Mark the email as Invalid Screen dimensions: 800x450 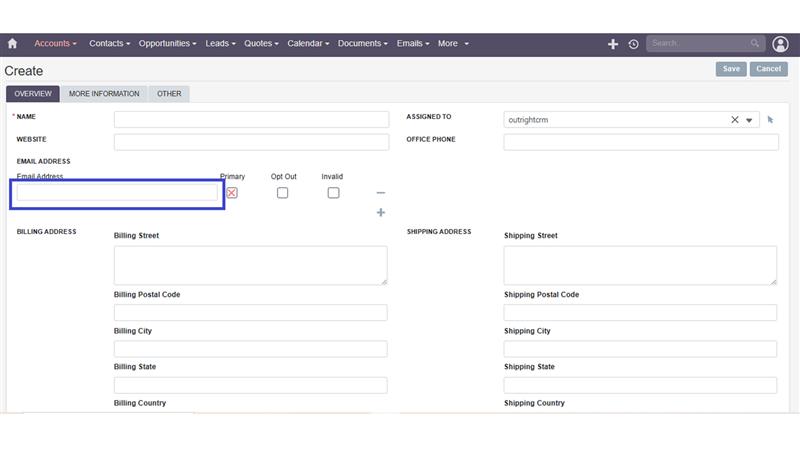(333, 193)
